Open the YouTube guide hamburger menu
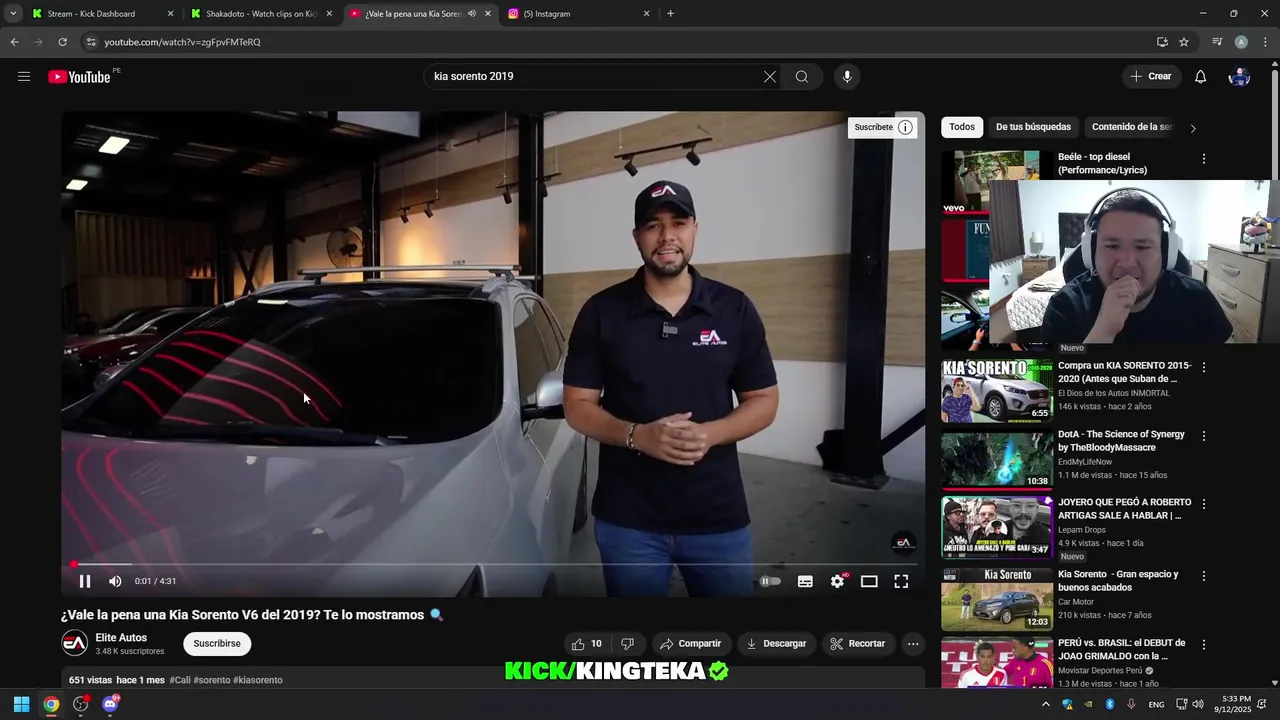 click(24, 77)
